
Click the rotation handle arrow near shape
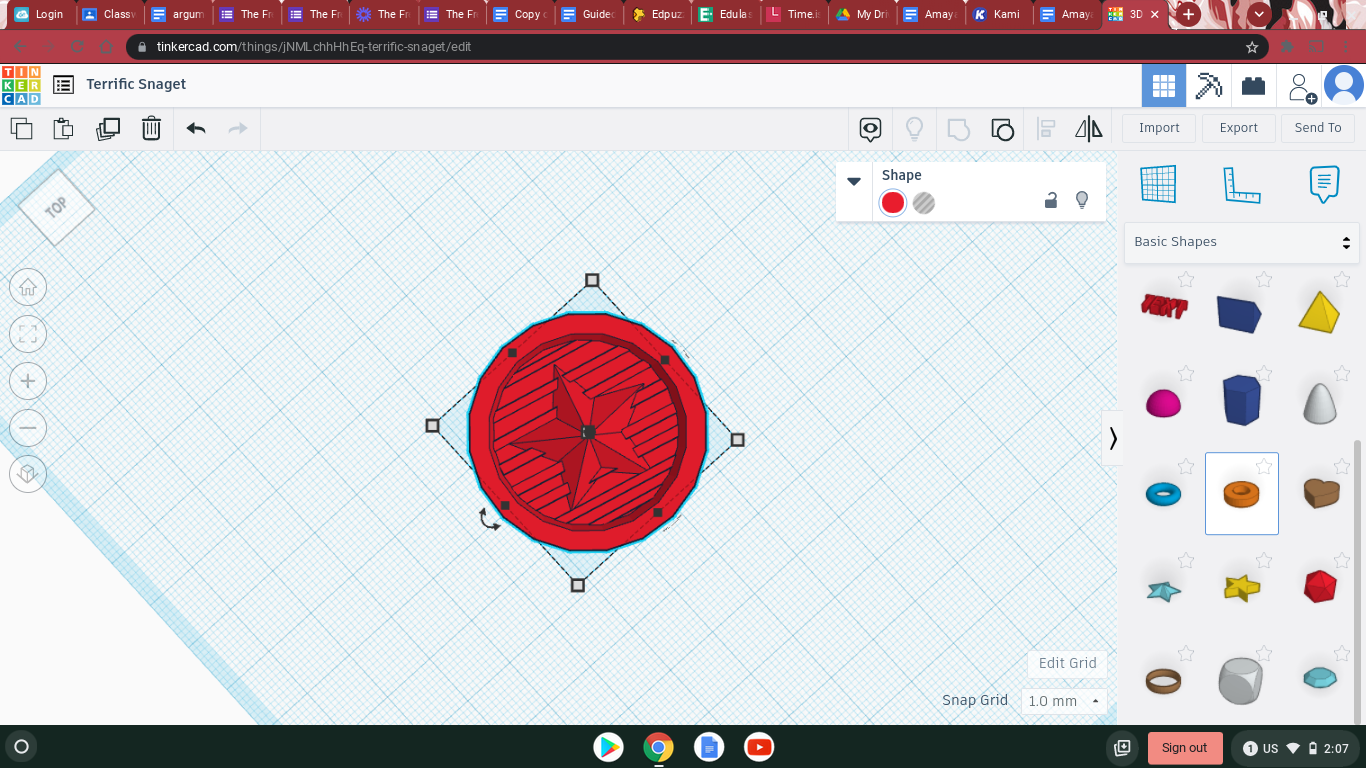[489, 519]
